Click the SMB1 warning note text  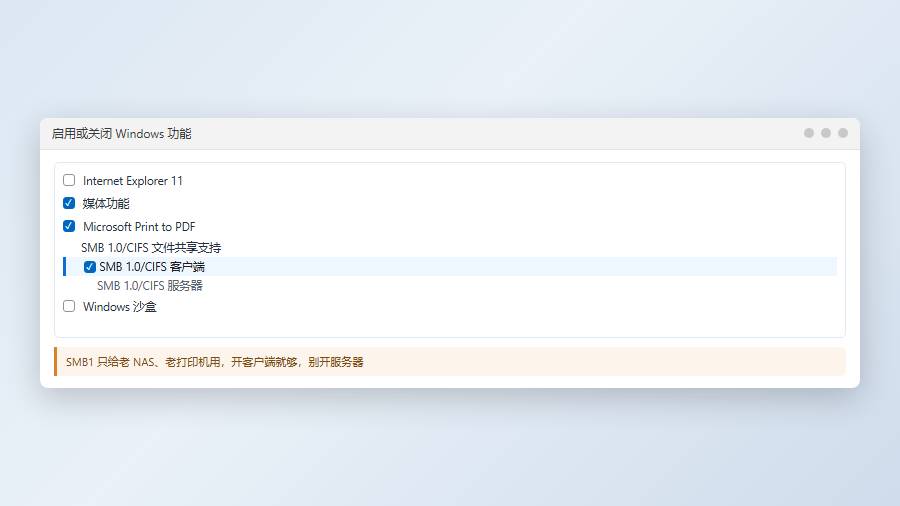click(x=215, y=362)
